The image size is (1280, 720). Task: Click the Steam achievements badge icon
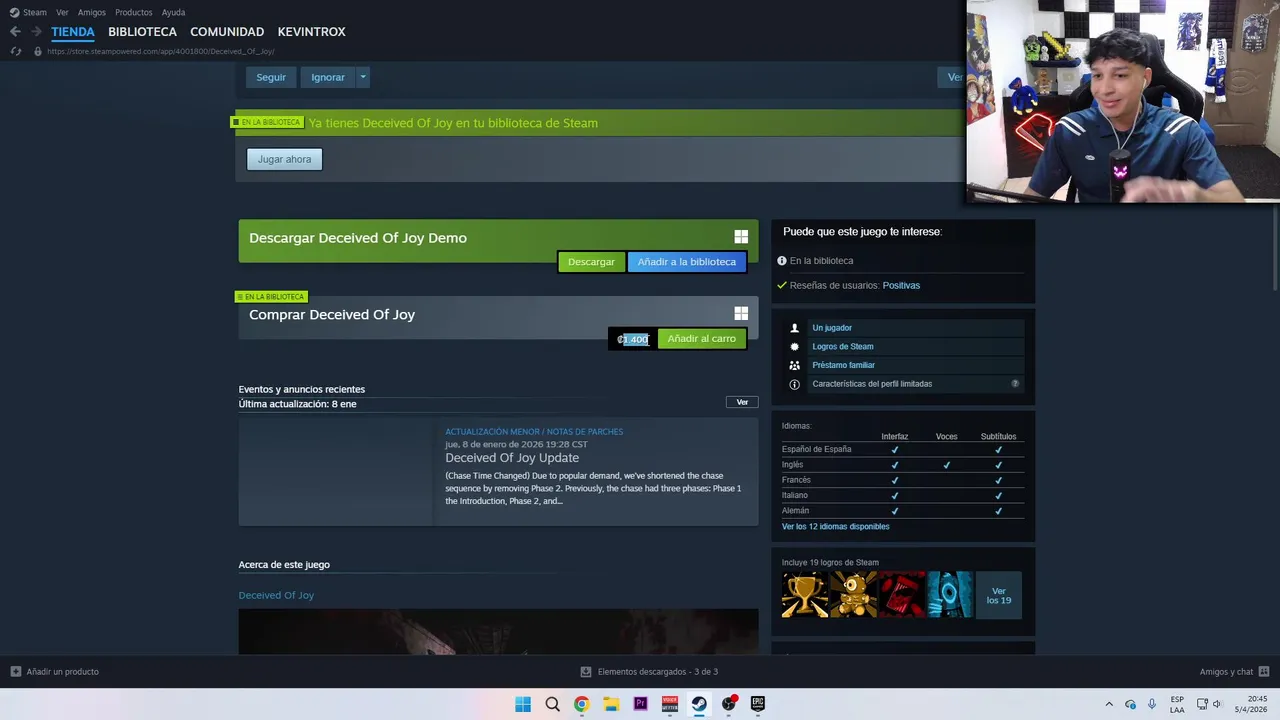[x=795, y=347]
